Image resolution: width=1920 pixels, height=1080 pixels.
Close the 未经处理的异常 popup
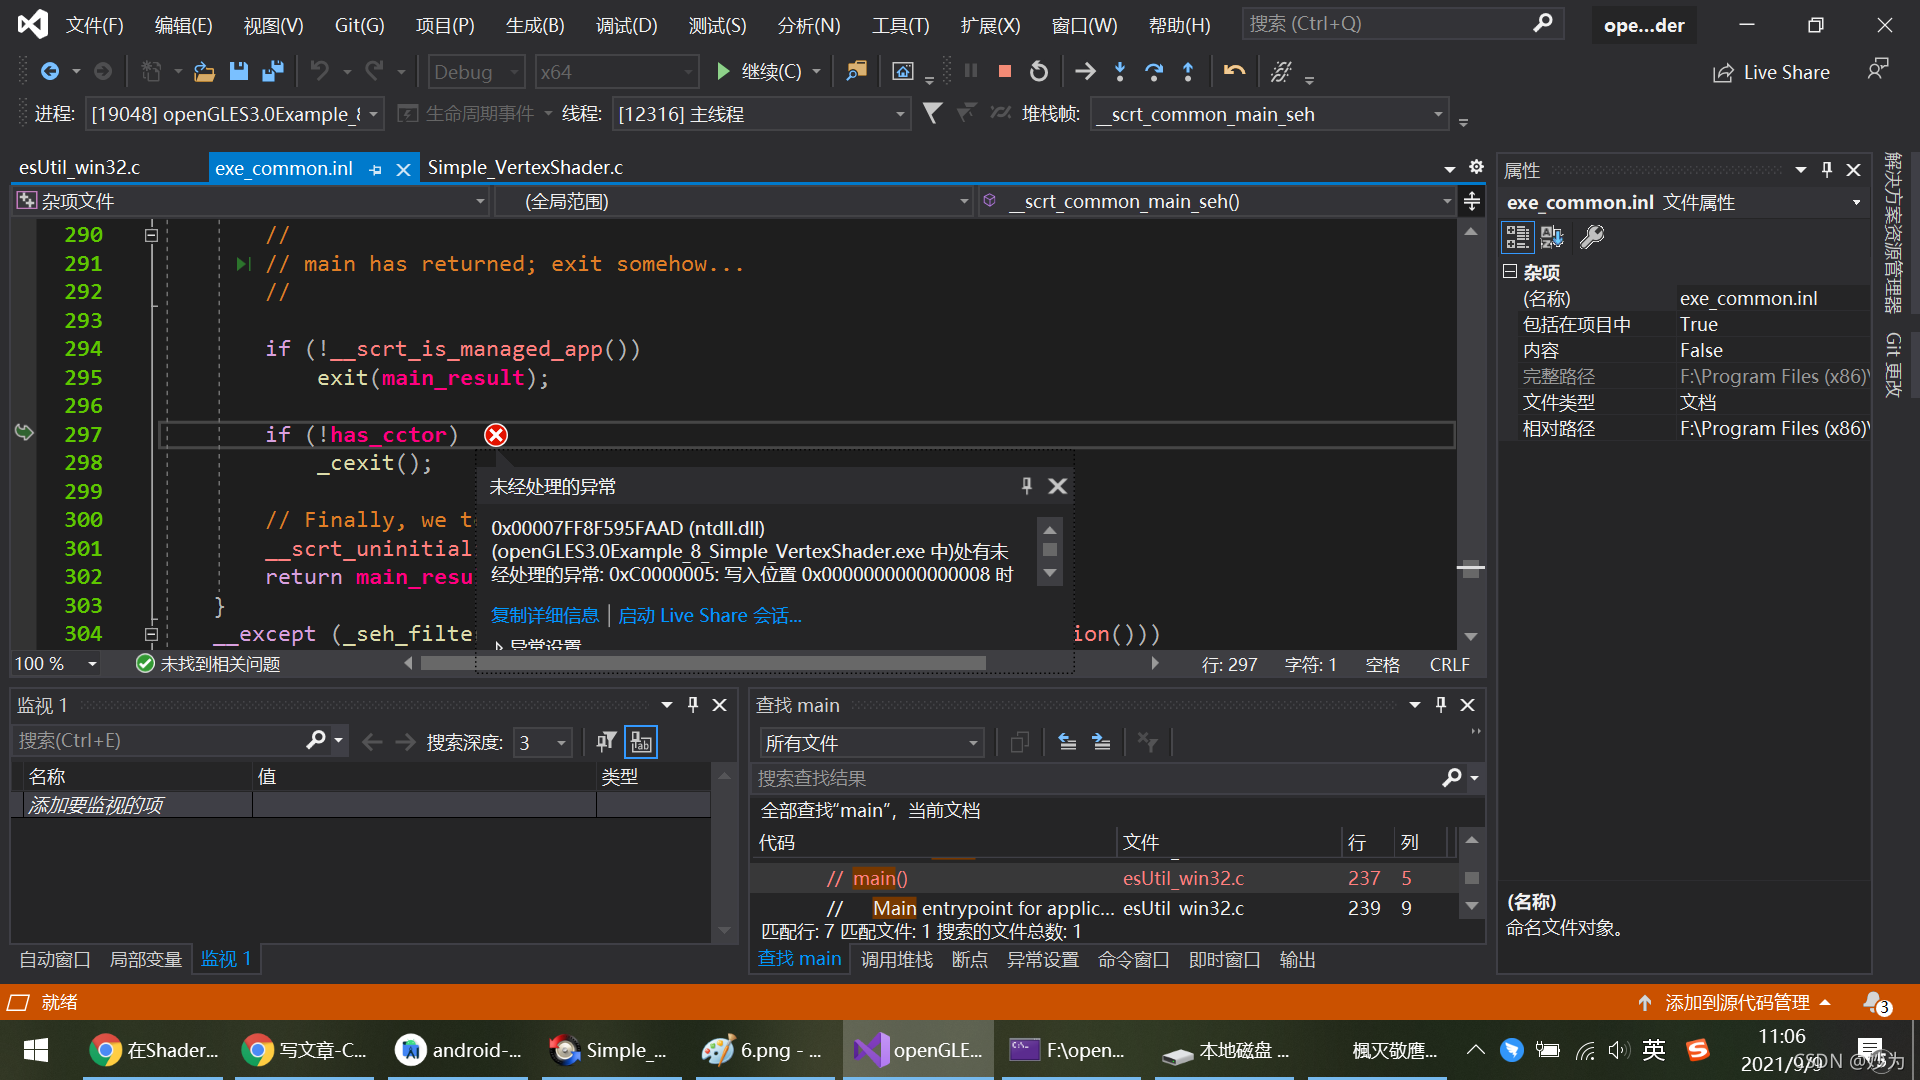(1057, 486)
